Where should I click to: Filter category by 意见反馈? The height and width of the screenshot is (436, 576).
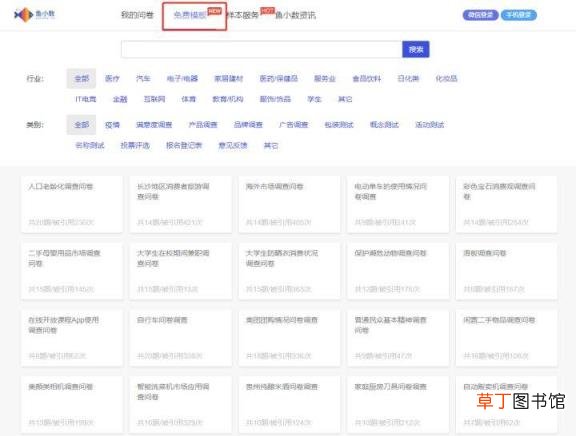coord(233,145)
